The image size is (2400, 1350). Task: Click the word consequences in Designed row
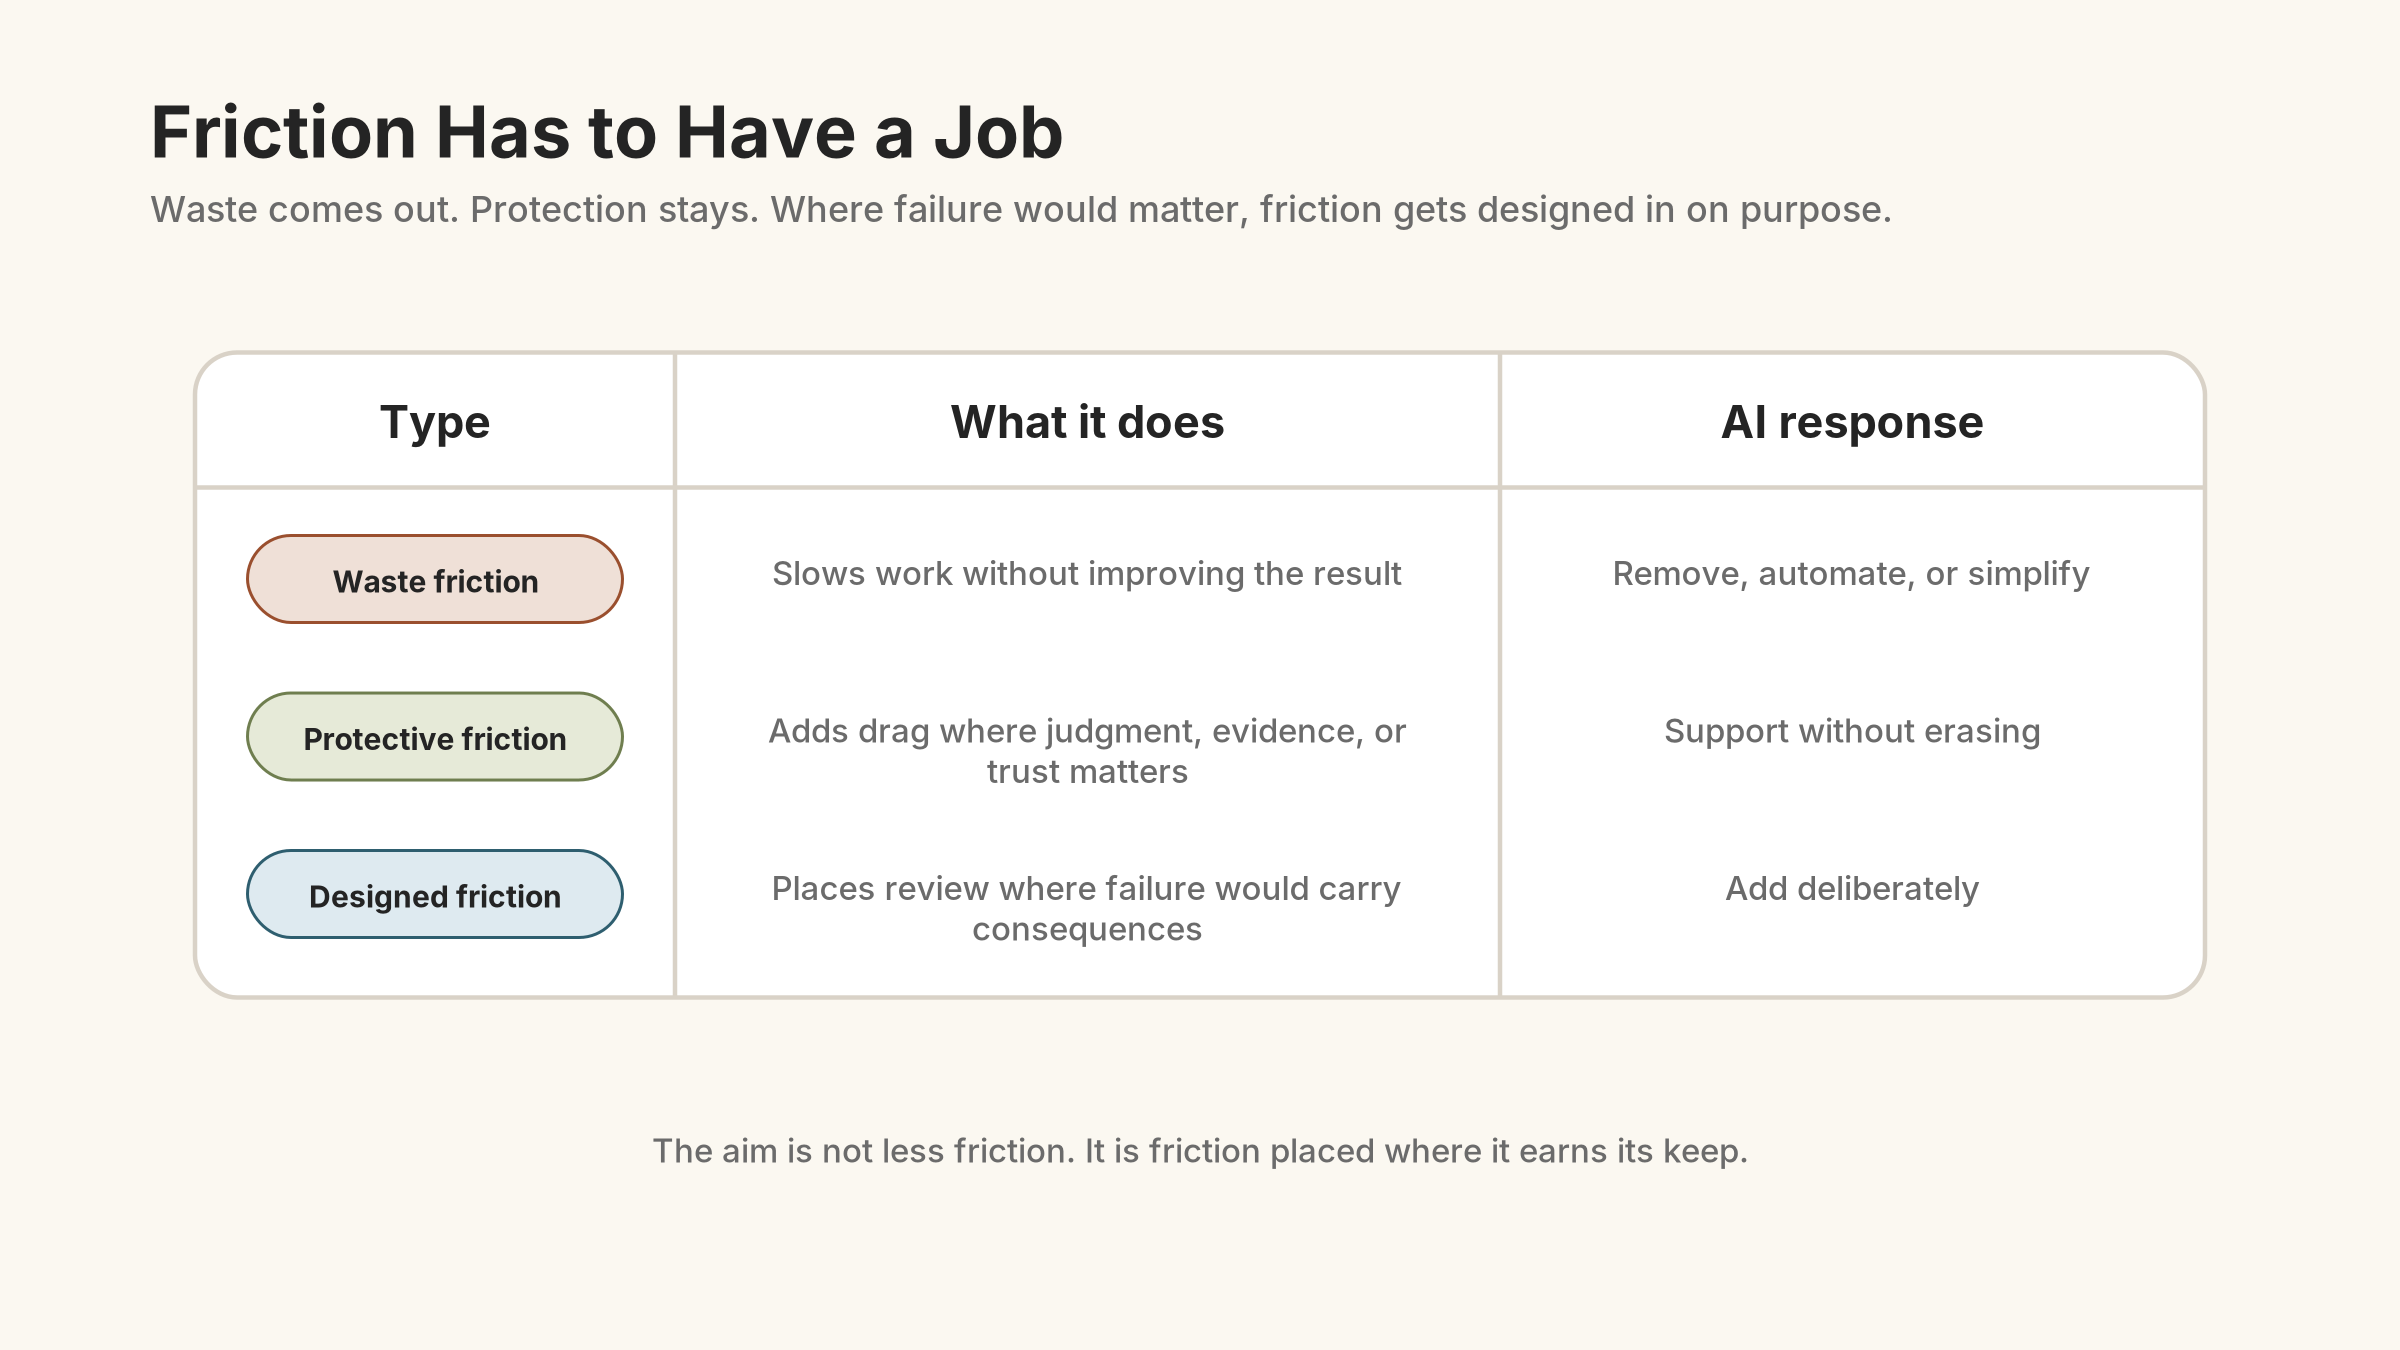click(x=1087, y=929)
